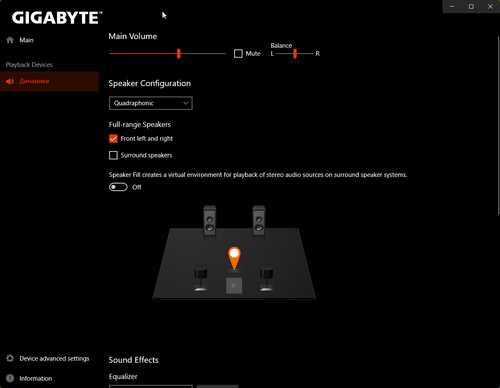Turn on the Speaker Fill toggle

(118, 187)
